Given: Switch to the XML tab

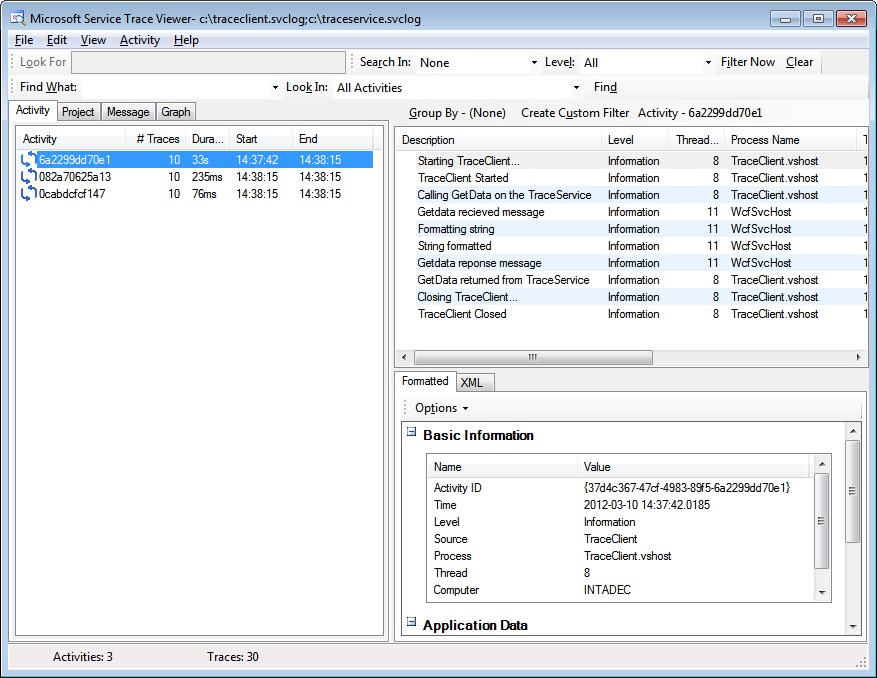Looking at the screenshot, I should pos(475,383).
